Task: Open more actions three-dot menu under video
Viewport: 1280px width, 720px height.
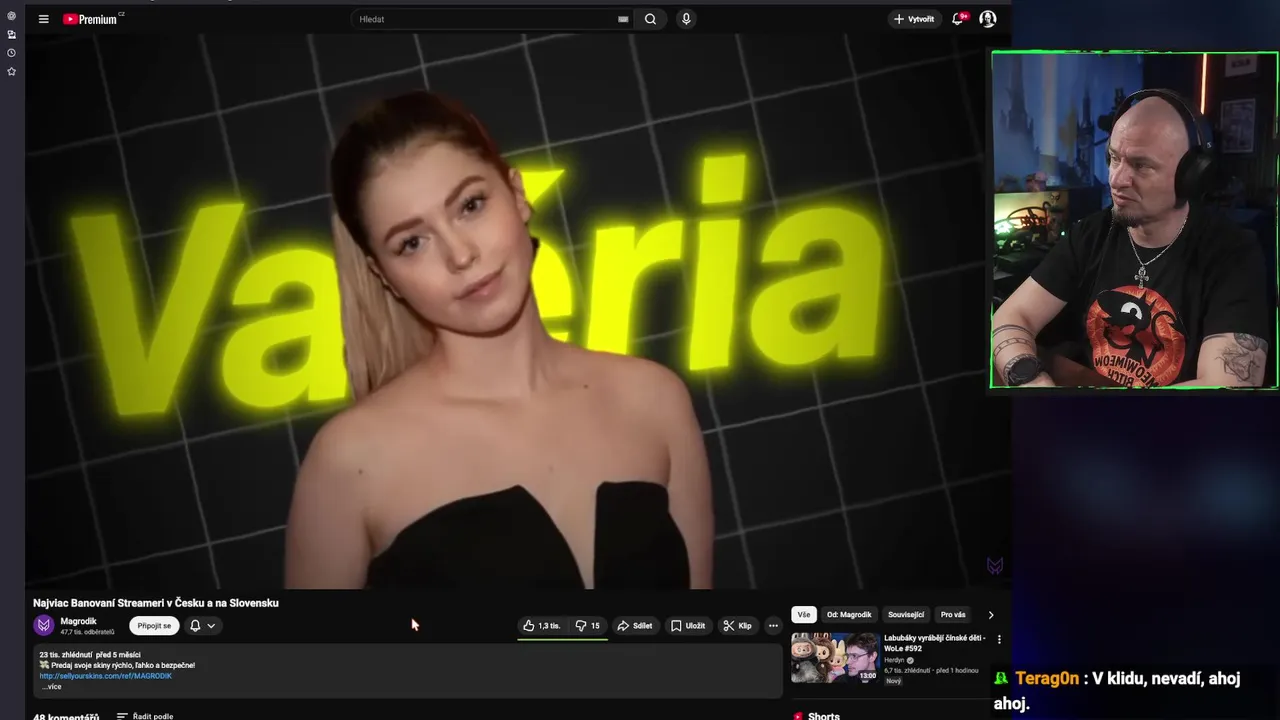Action: coord(773,626)
